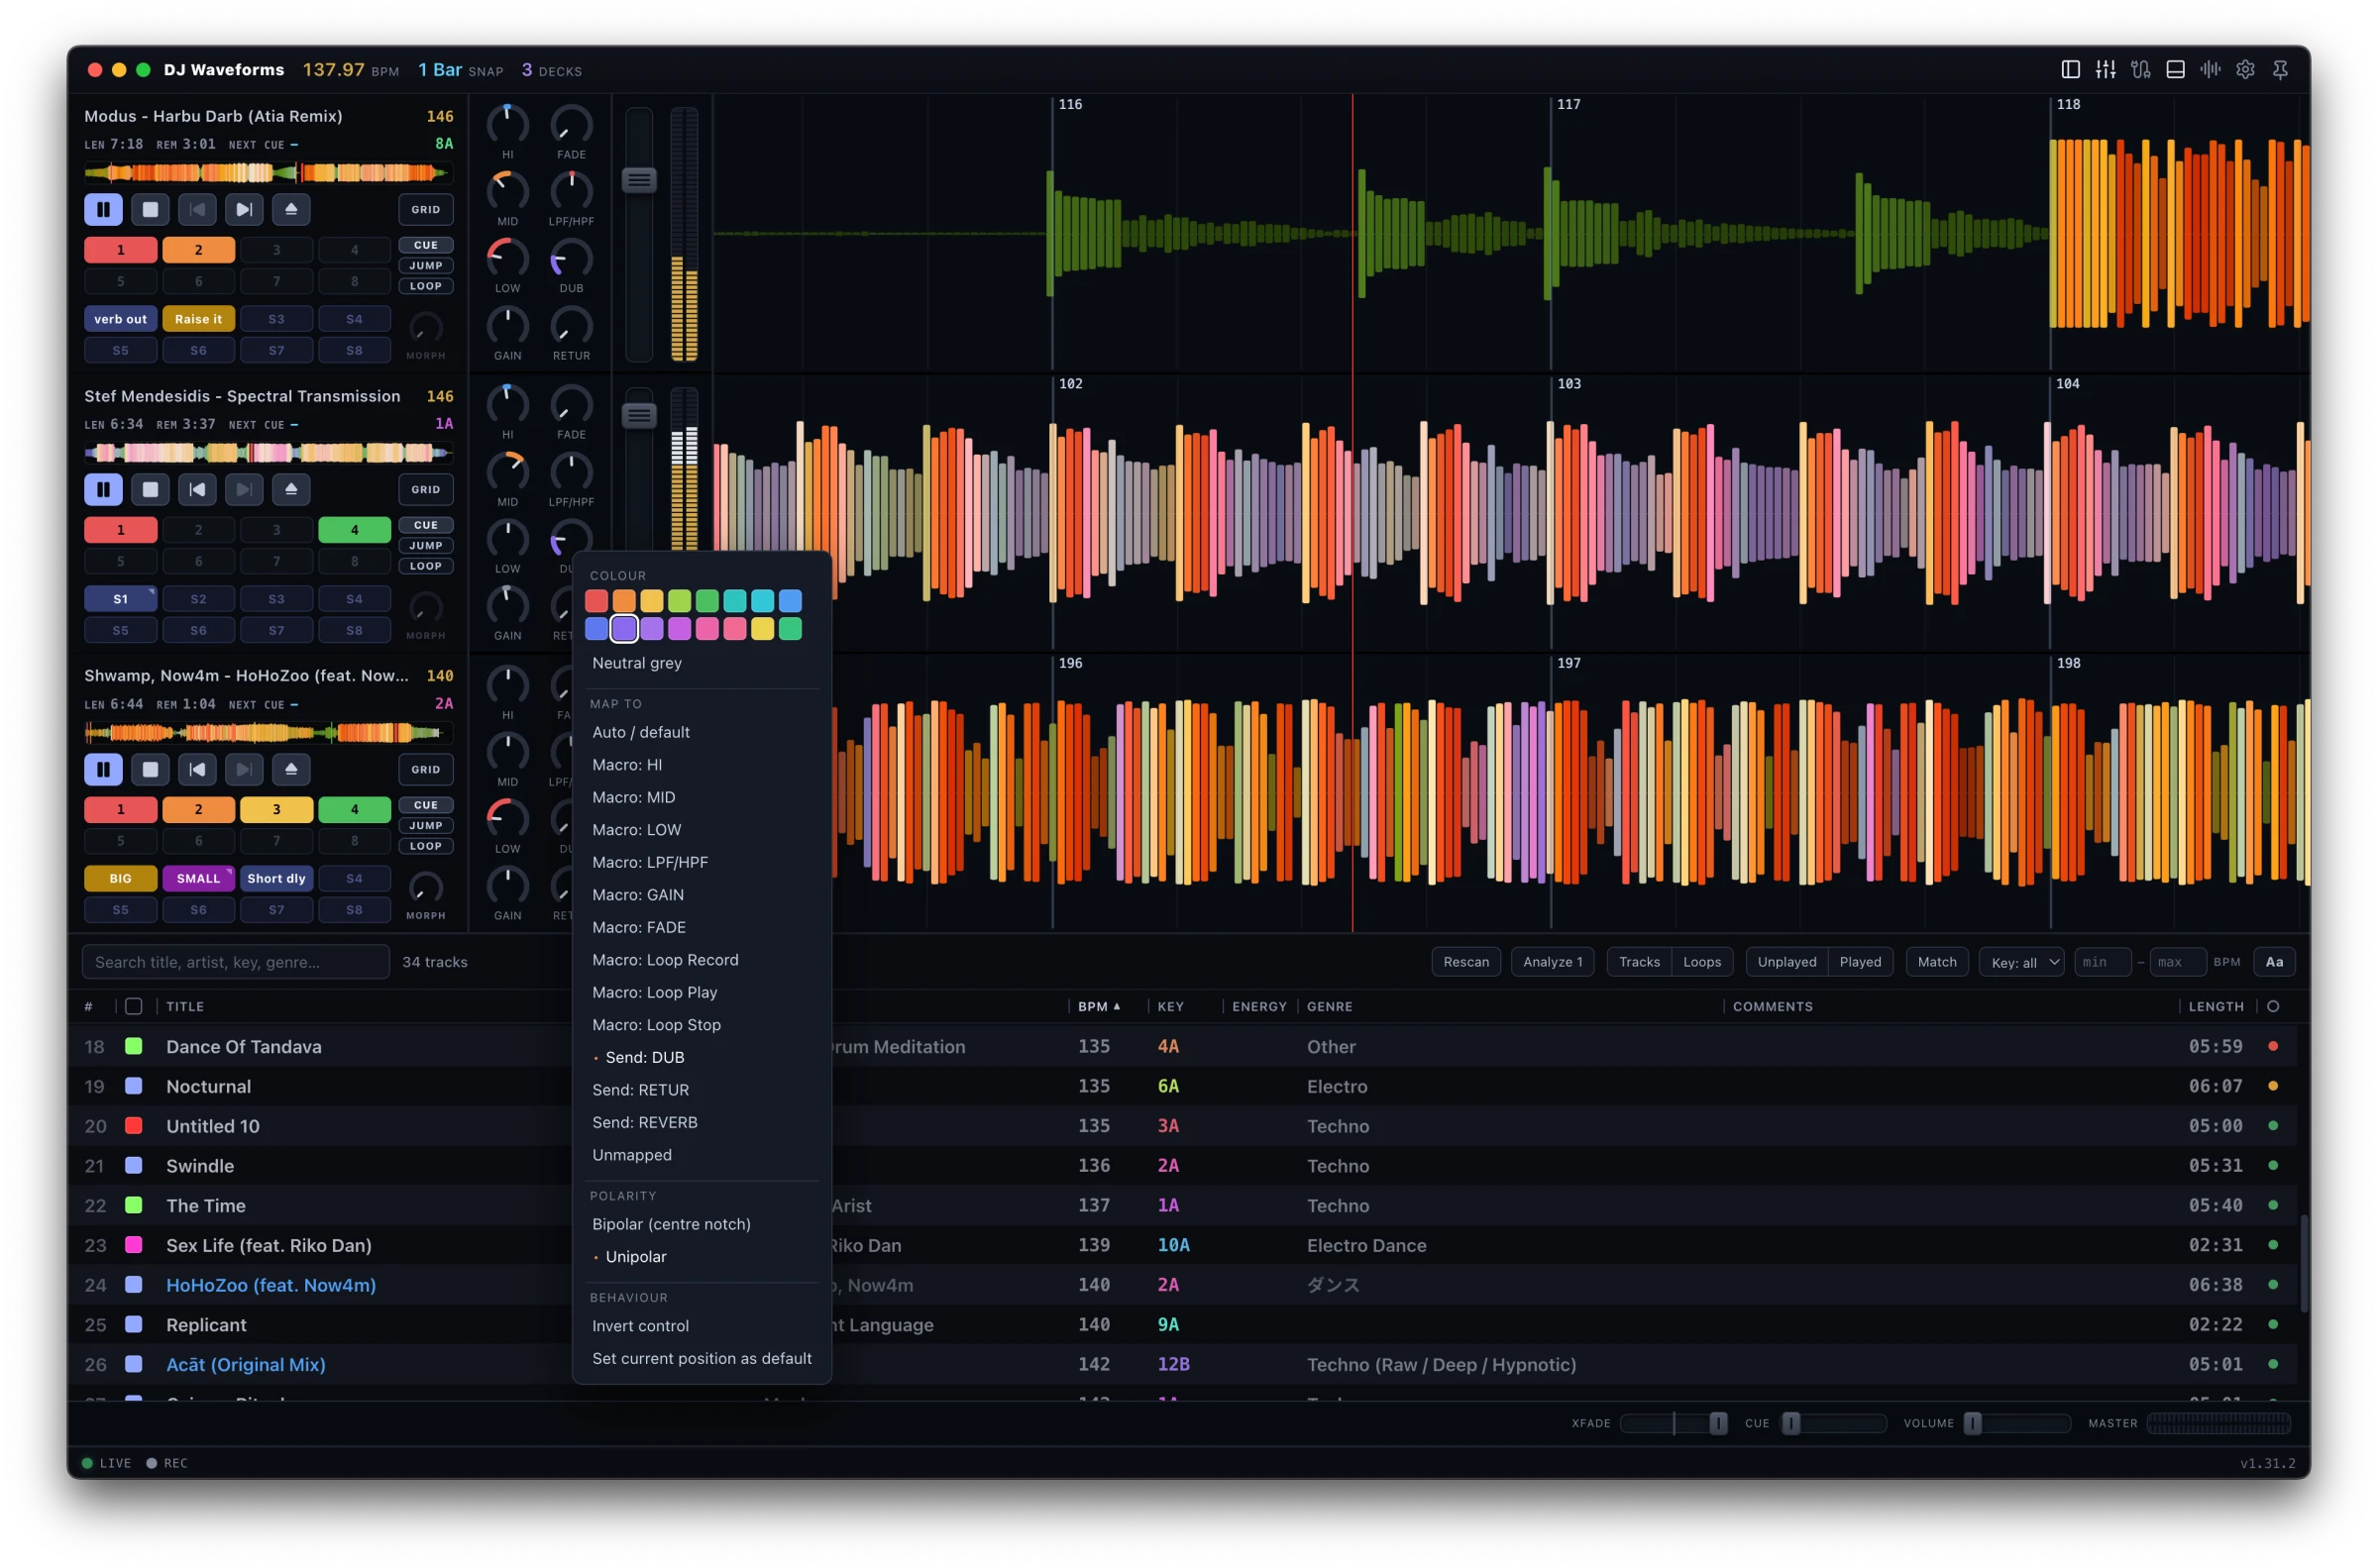Image resolution: width=2378 pixels, height=1568 pixels.
Task: Toggle the sidebar layout panel icon
Action: pos(2070,69)
